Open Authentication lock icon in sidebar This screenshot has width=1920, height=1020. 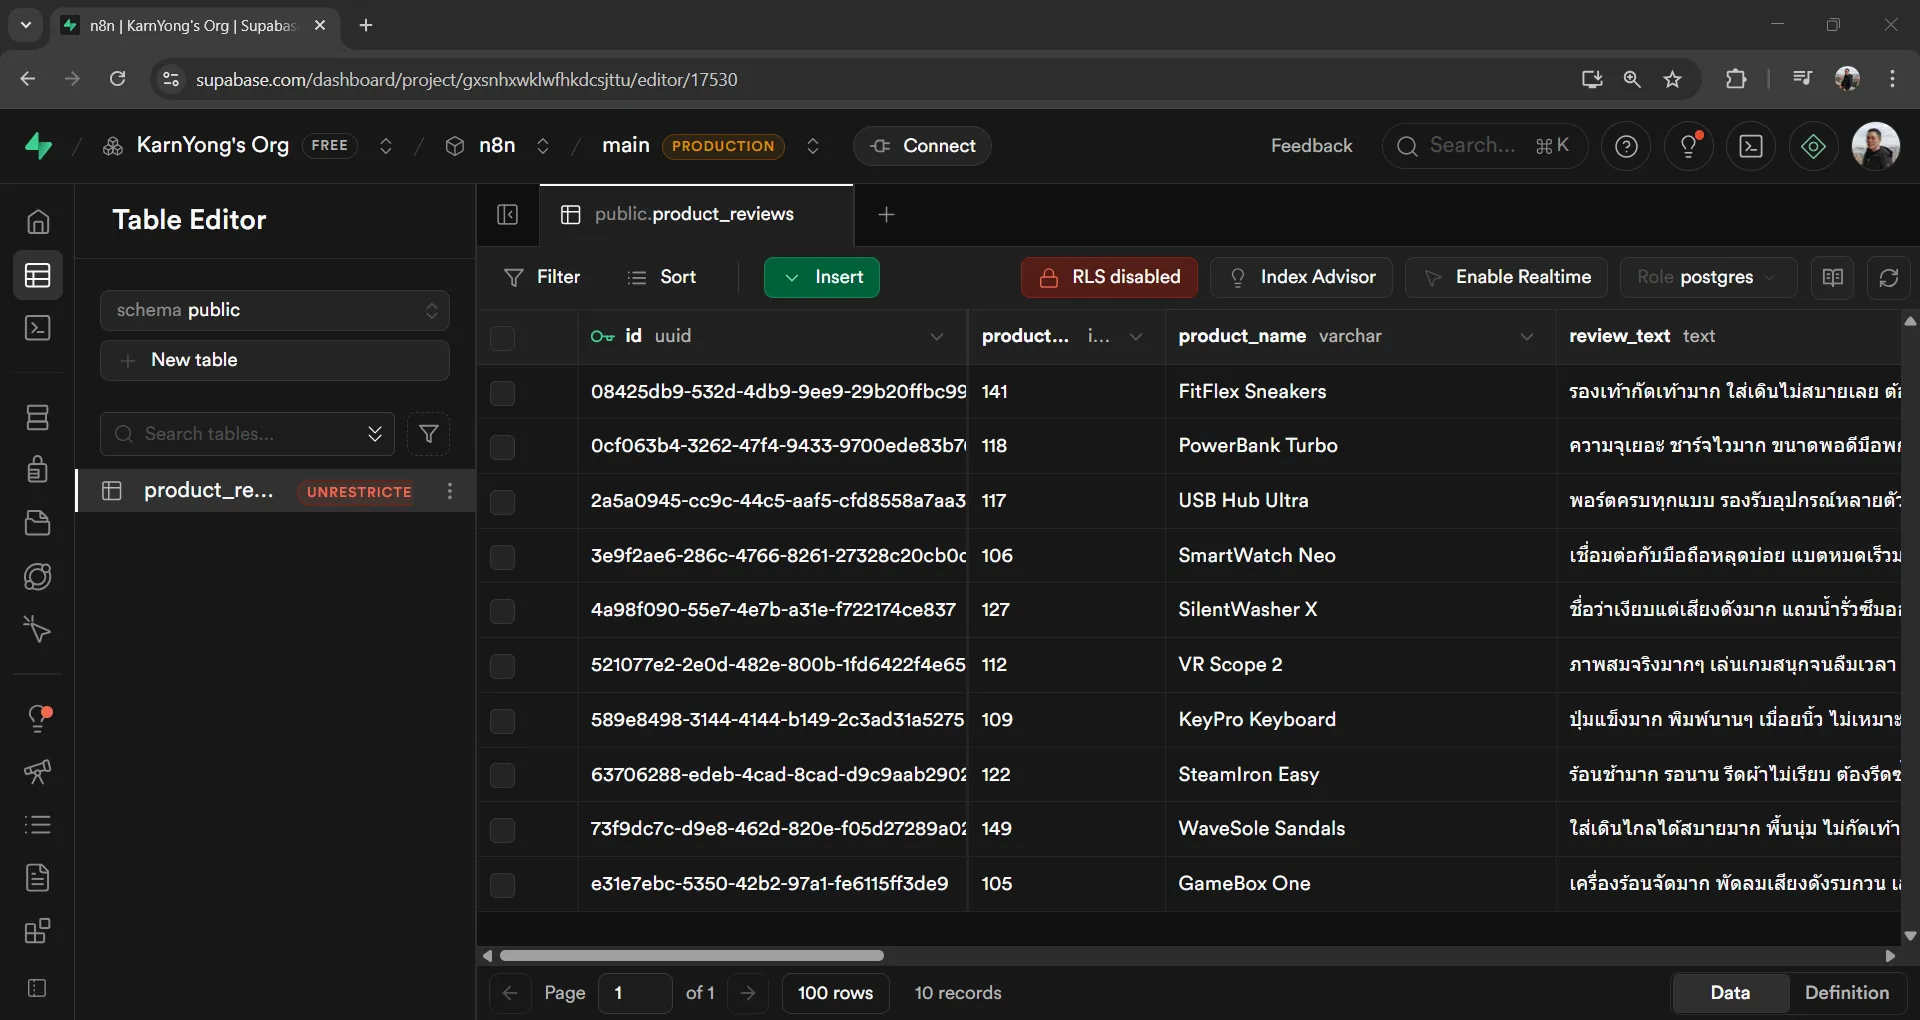pyautogui.click(x=38, y=469)
